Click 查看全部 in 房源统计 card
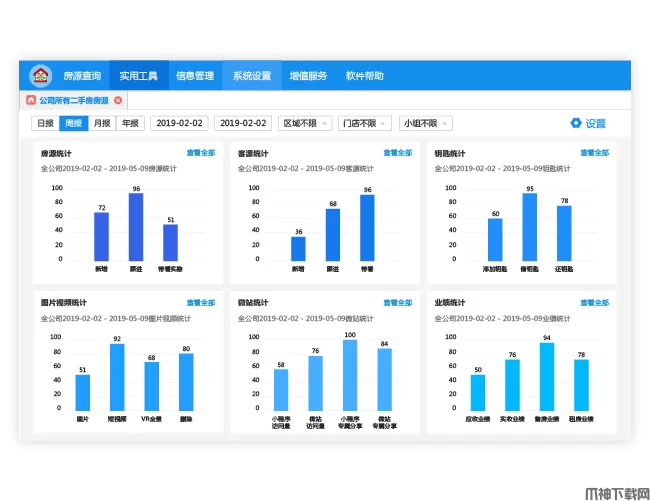 click(201, 152)
